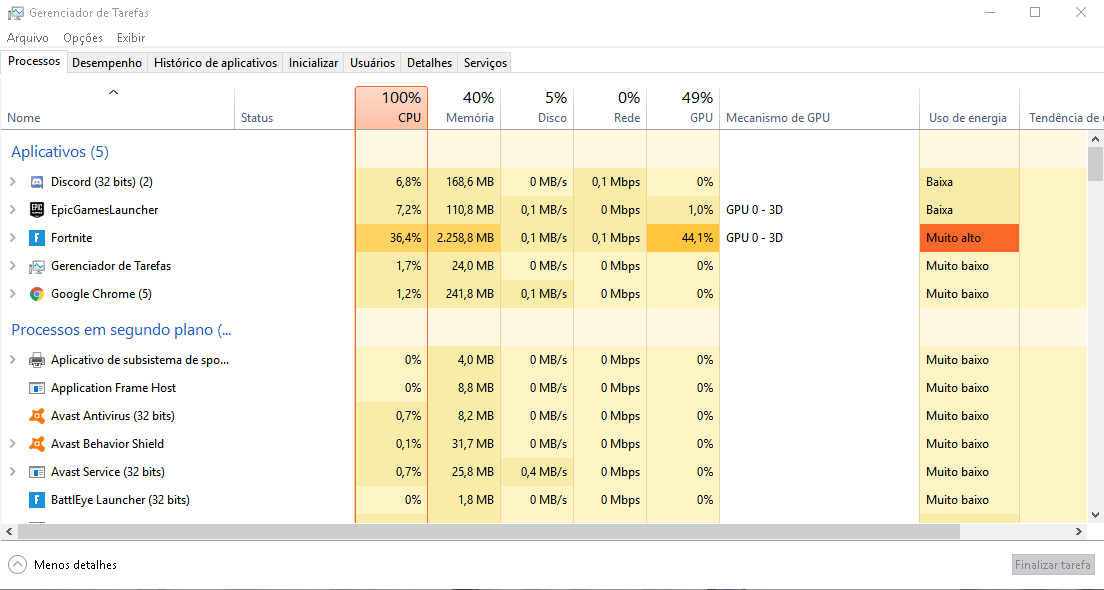1104x590 pixels.
Task: Click the horizontal scrollbar left arrow
Action: coord(9,532)
